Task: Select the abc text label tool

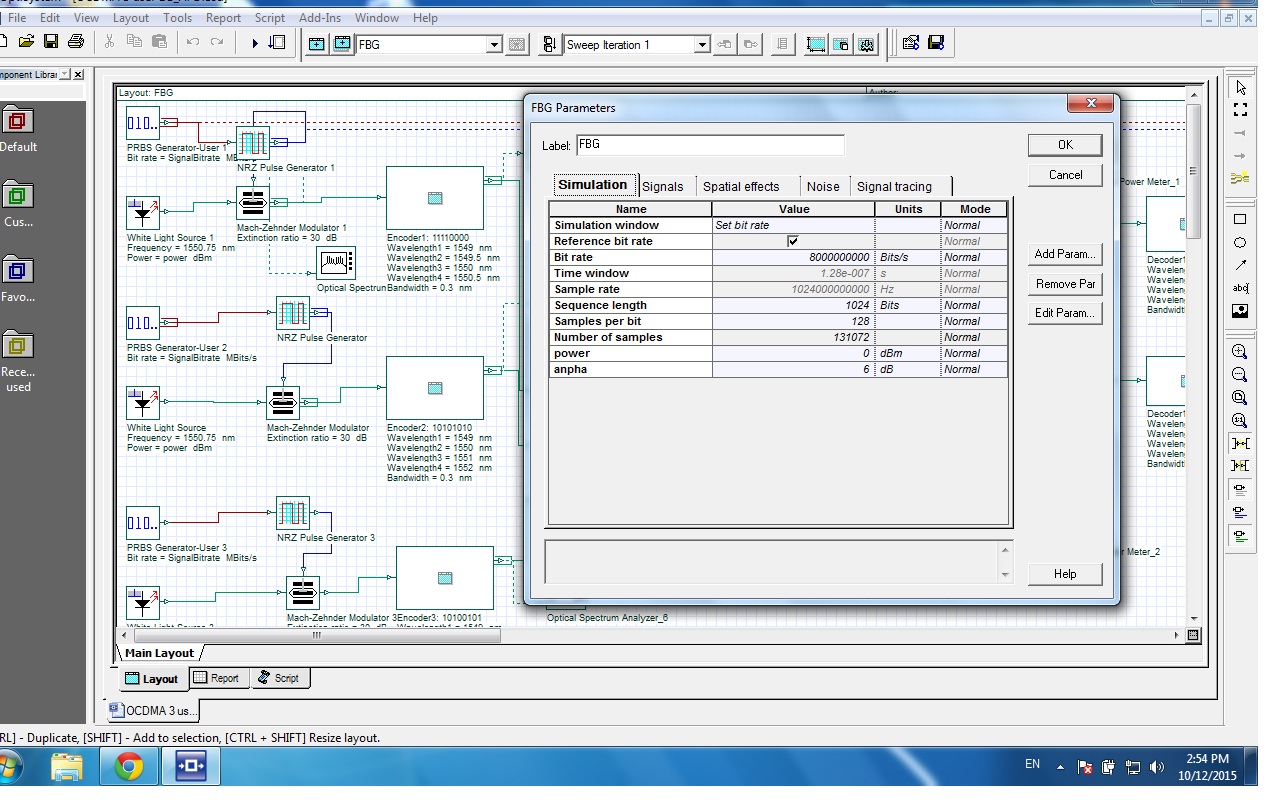Action: click(1240, 288)
